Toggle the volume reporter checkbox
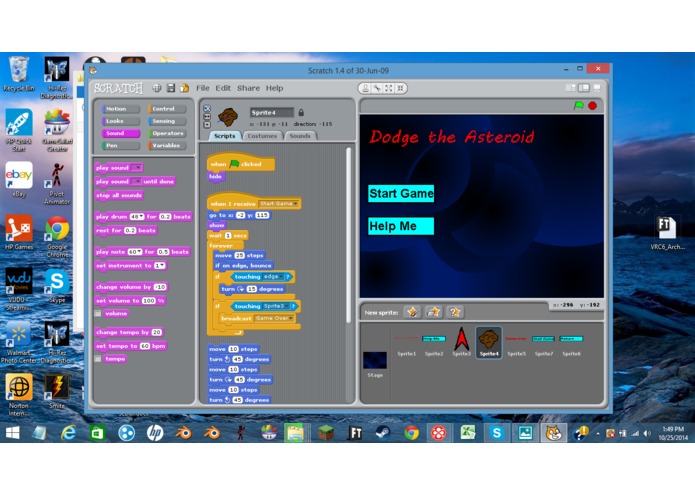 point(98,313)
